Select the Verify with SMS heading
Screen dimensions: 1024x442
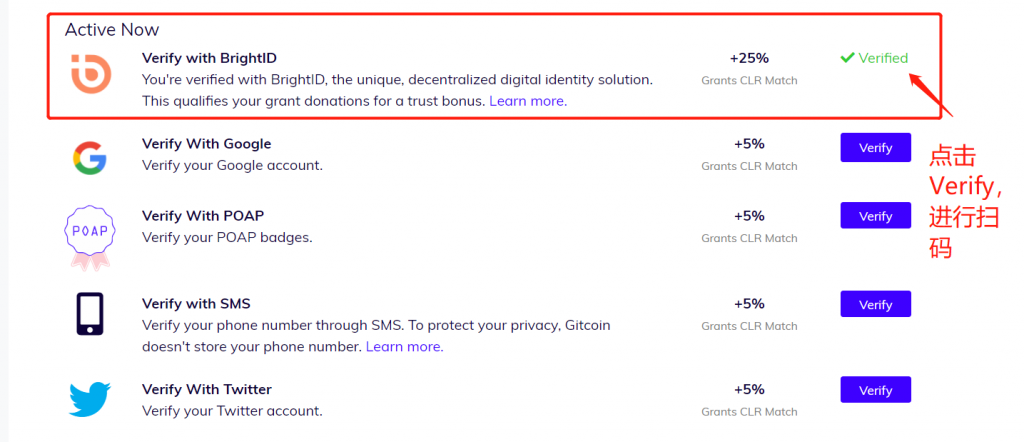click(201, 304)
